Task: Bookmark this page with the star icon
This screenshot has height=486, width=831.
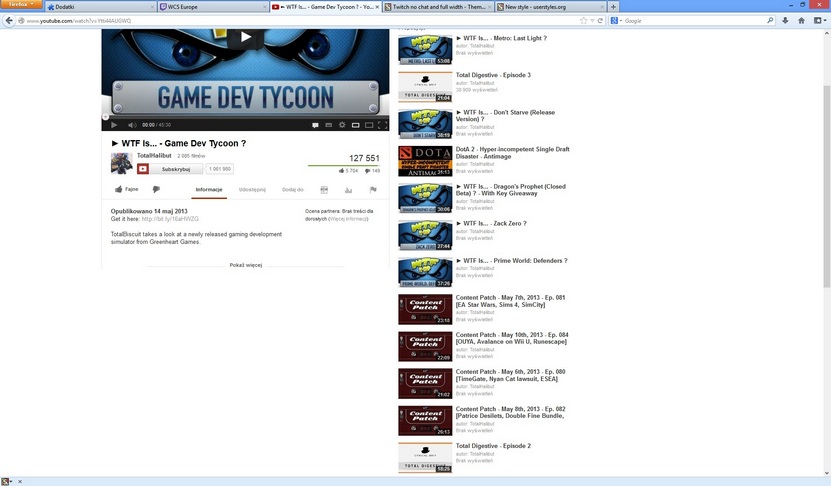Action: click(584, 21)
